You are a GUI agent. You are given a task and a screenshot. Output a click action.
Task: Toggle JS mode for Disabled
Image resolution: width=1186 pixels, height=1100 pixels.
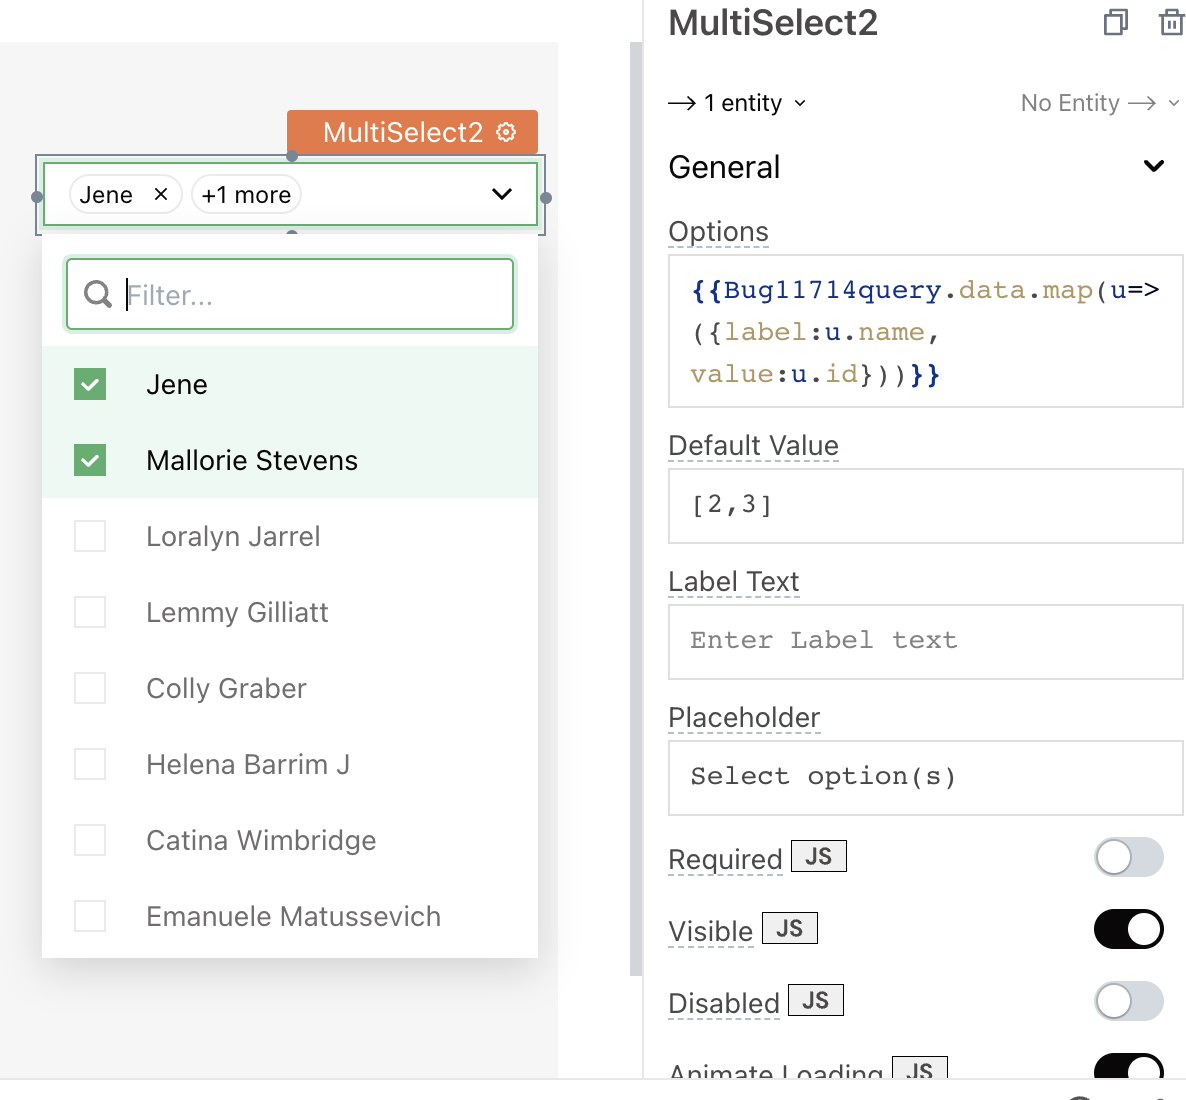[x=815, y=1000]
